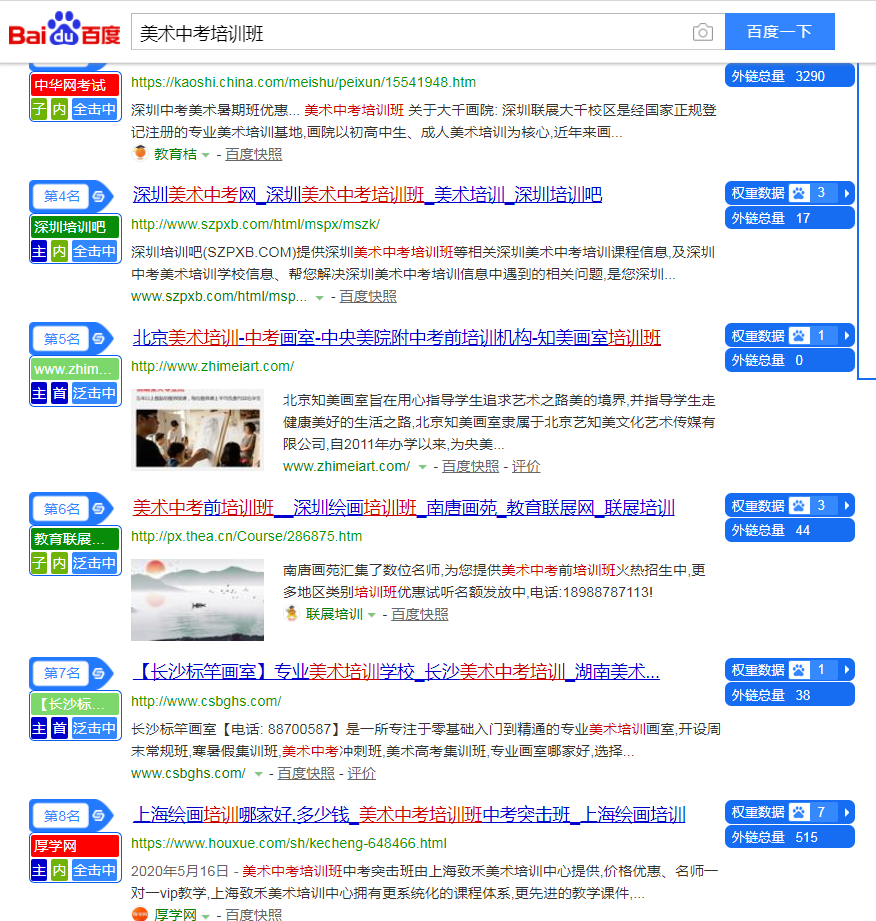This screenshot has width=876, height=921.
Task: Expand 权重数据 arrow for 第8名 result
Action: (x=847, y=813)
